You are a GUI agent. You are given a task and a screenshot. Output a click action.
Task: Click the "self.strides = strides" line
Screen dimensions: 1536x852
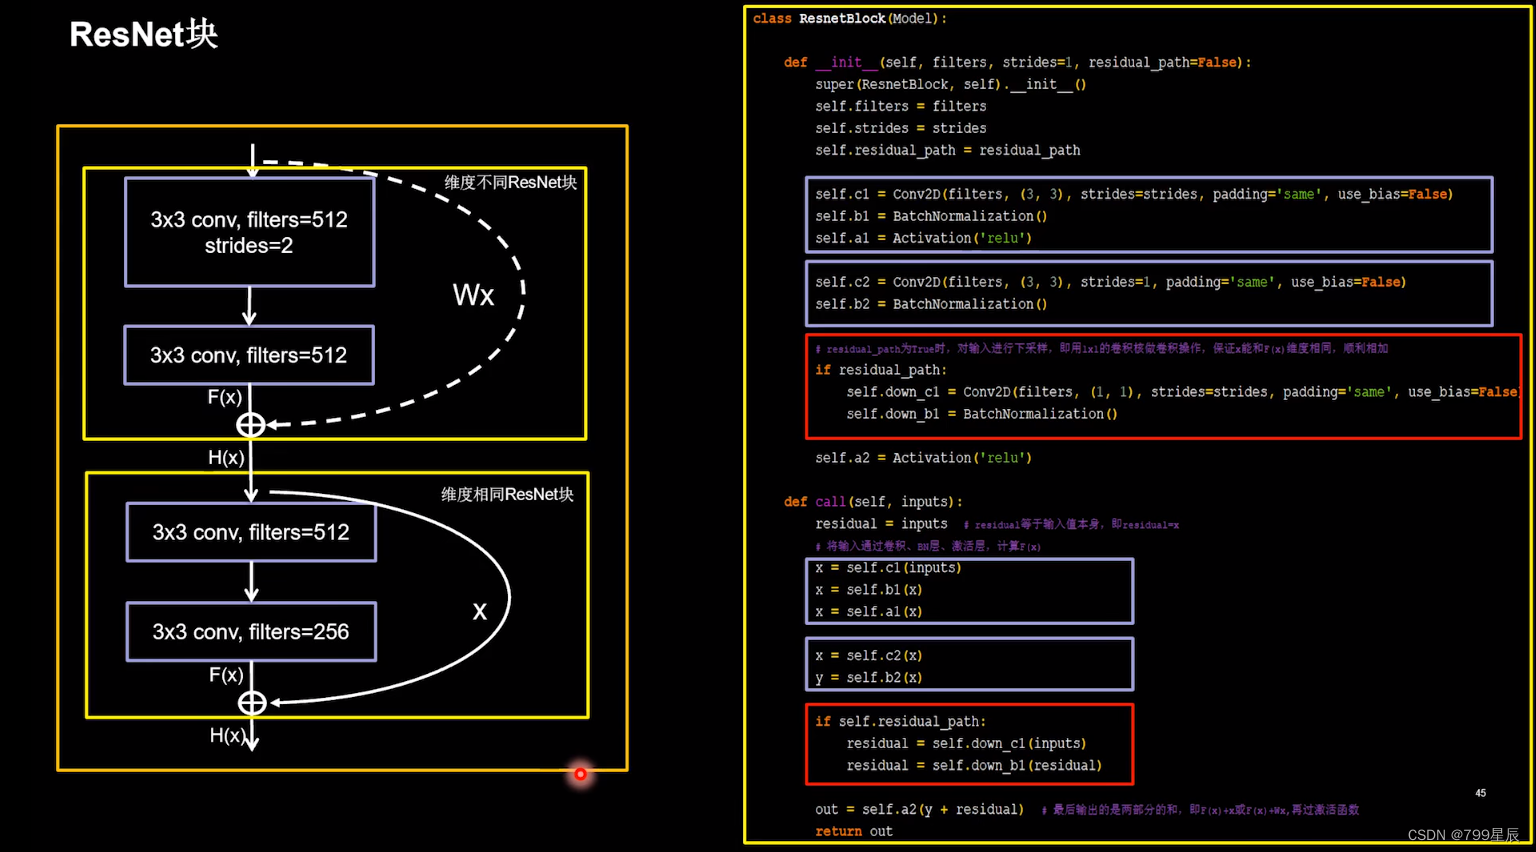900,128
